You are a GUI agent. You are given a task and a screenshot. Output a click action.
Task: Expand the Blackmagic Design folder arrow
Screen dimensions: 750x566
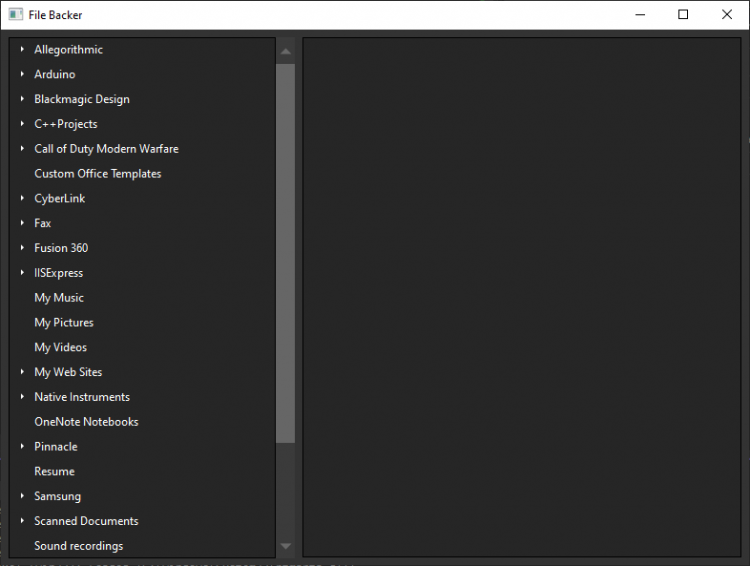22,99
